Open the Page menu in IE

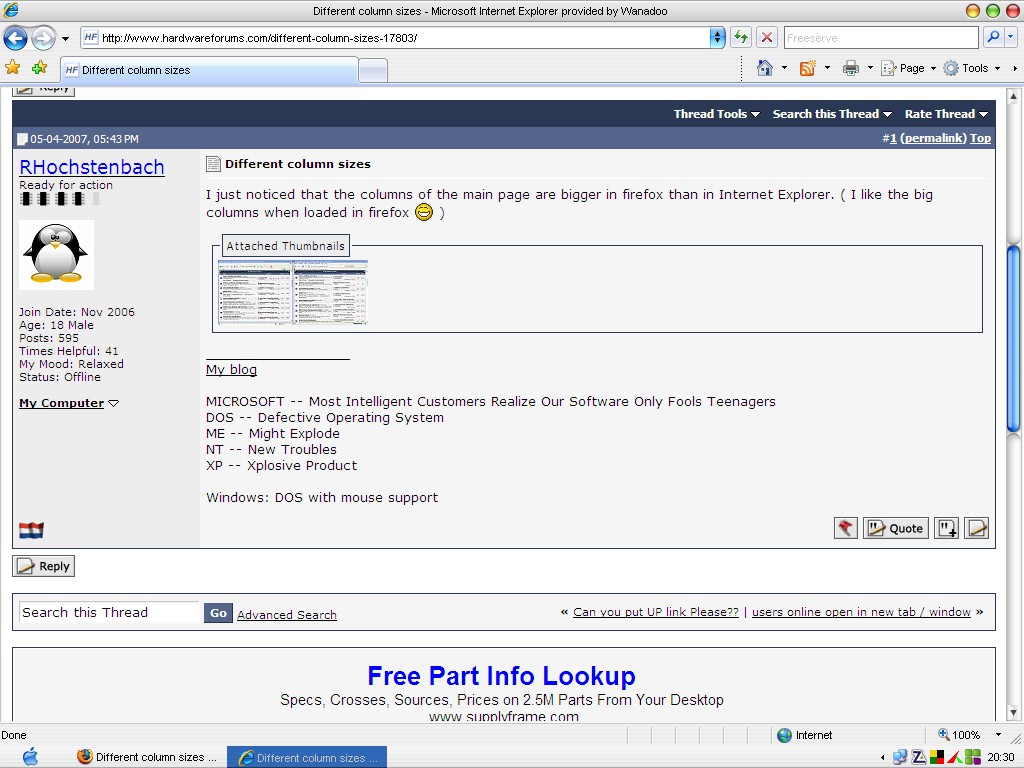[908, 68]
